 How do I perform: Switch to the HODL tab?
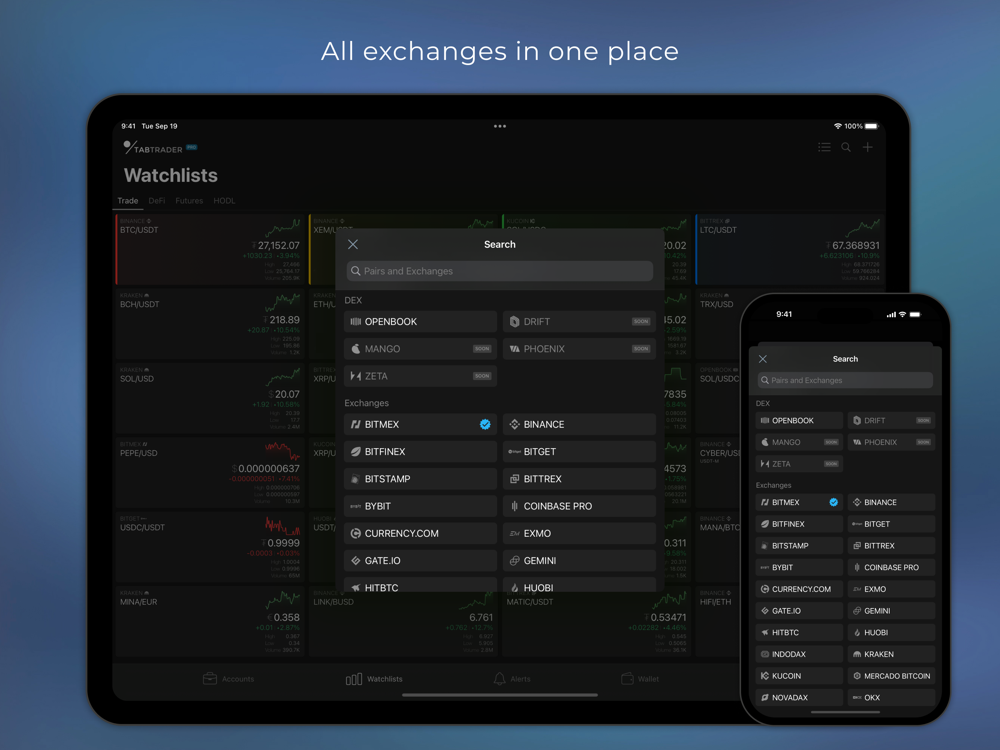click(224, 200)
